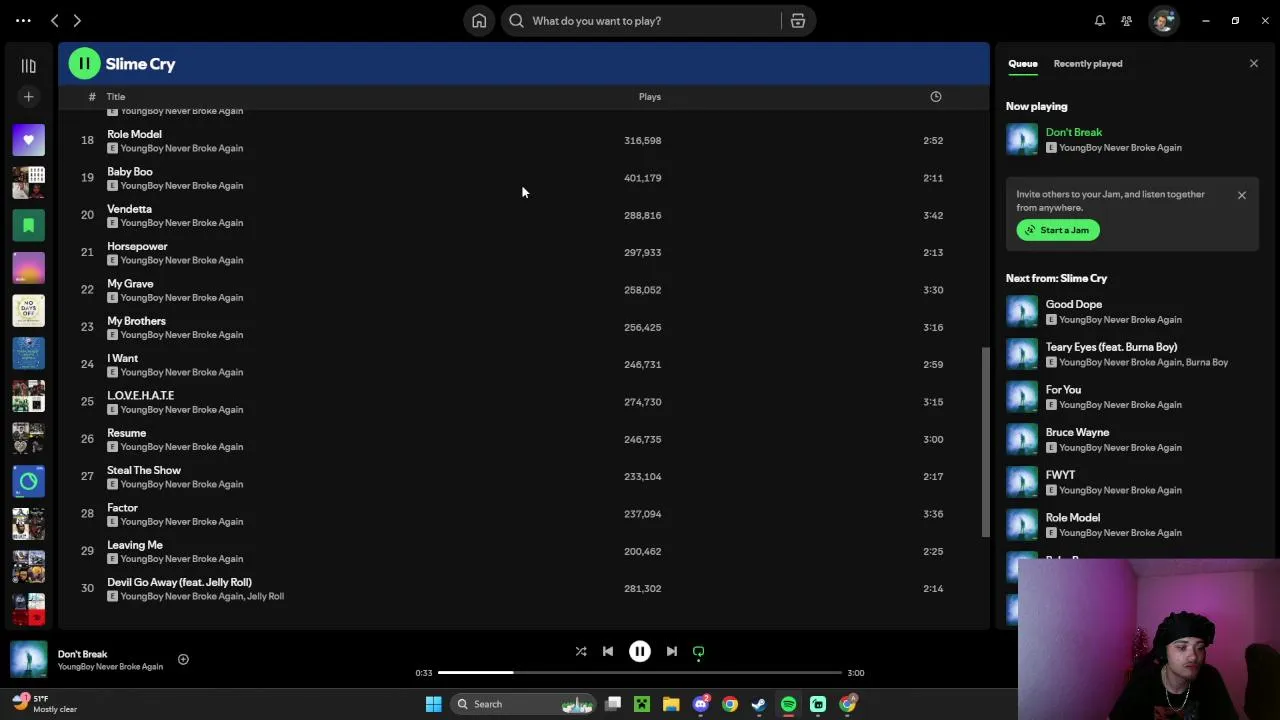Click the Start a Jam button
The width and height of the screenshot is (1280, 720).
1058,230
